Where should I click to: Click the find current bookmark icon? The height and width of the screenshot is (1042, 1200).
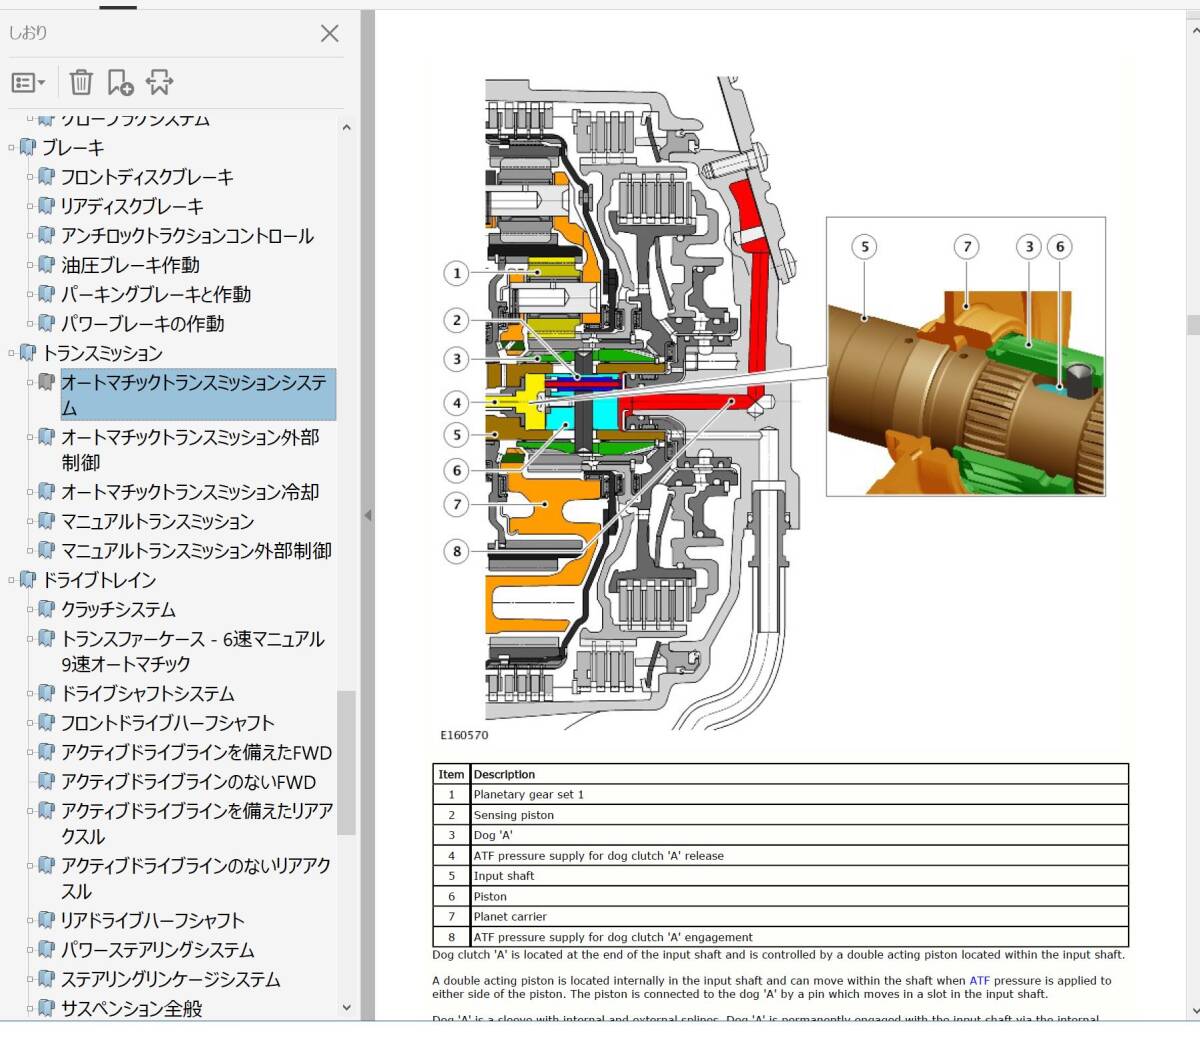(x=159, y=82)
